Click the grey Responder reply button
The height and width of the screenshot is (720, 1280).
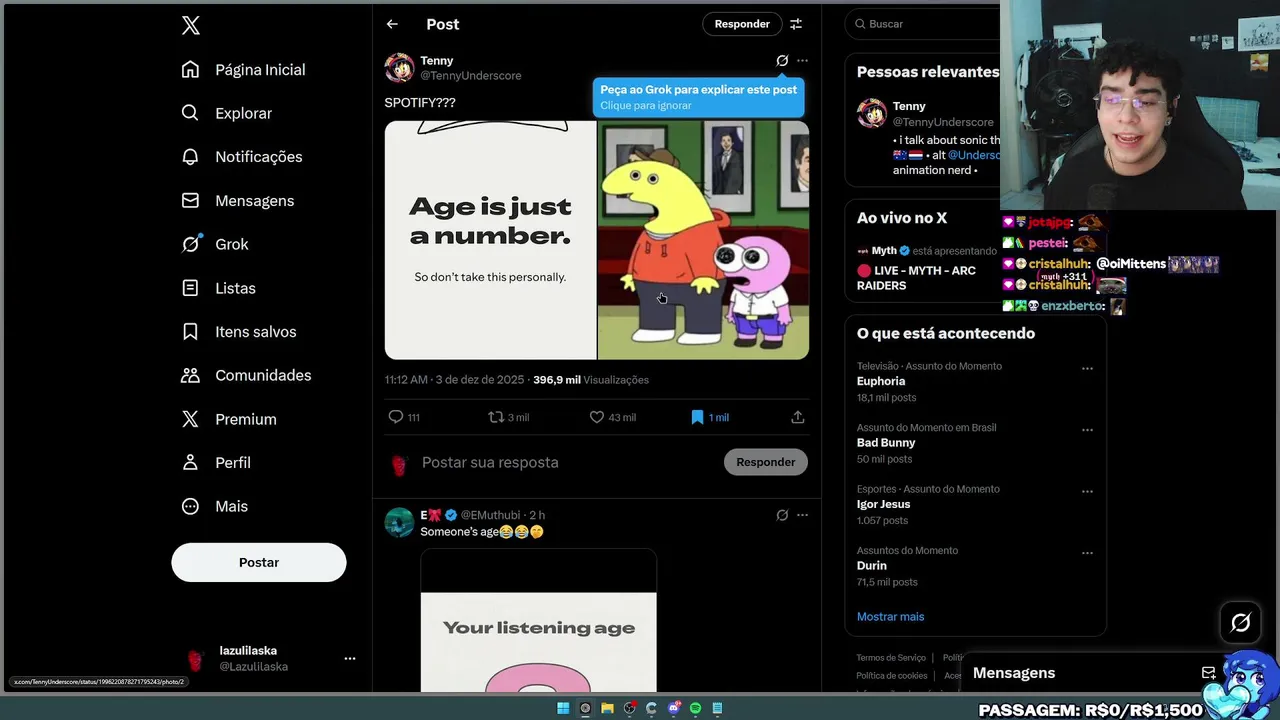click(766, 462)
